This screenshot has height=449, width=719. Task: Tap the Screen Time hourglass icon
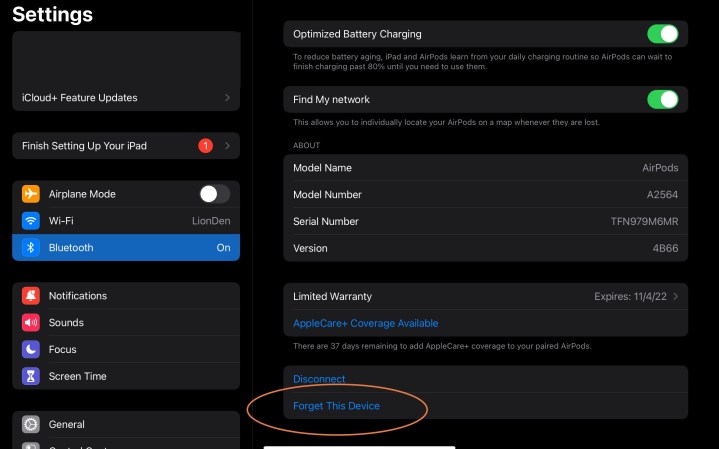click(31, 376)
